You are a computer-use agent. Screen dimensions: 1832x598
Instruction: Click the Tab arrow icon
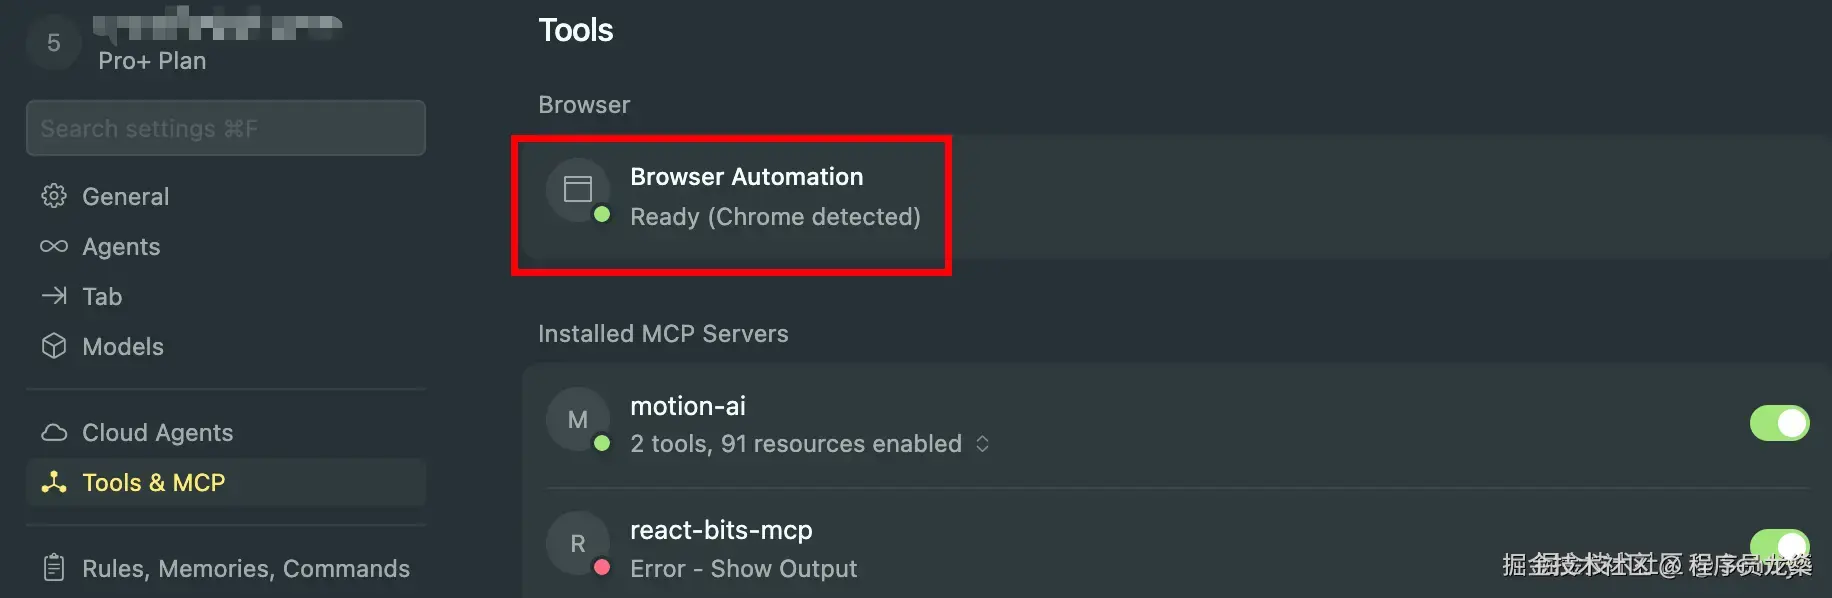click(x=54, y=296)
